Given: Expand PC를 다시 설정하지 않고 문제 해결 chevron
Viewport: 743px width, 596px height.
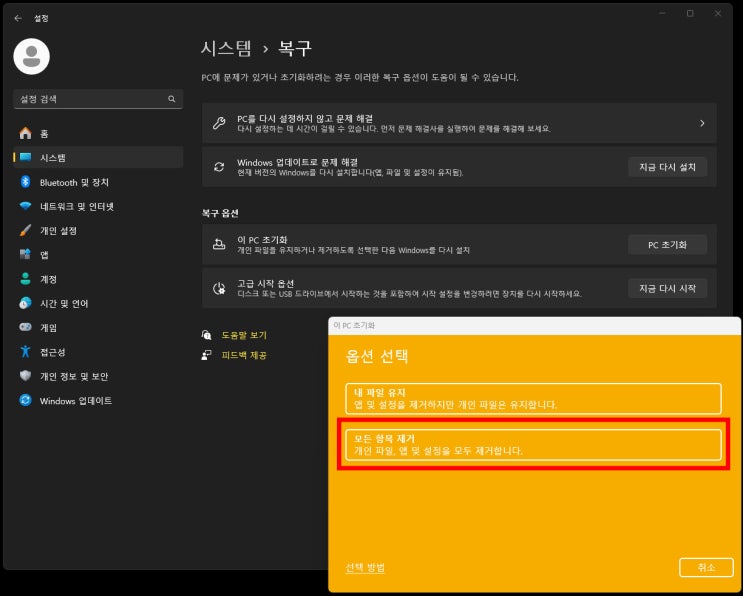Looking at the screenshot, I should [702, 123].
